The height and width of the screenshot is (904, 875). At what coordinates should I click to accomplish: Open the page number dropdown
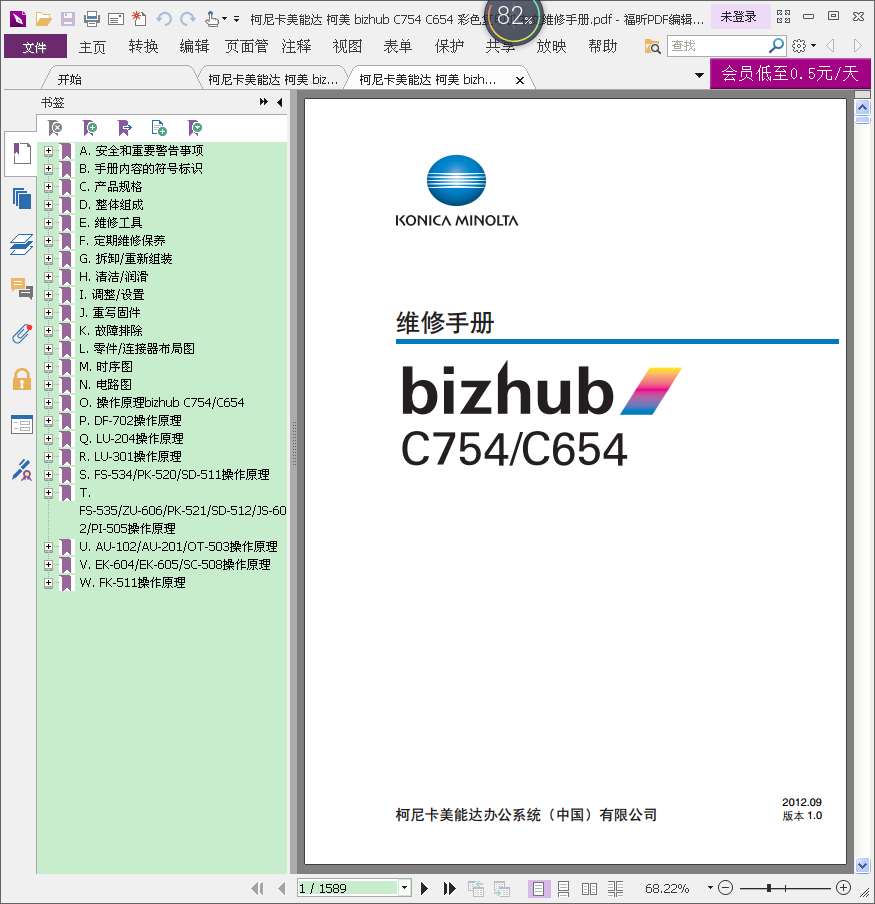(405, 888)
